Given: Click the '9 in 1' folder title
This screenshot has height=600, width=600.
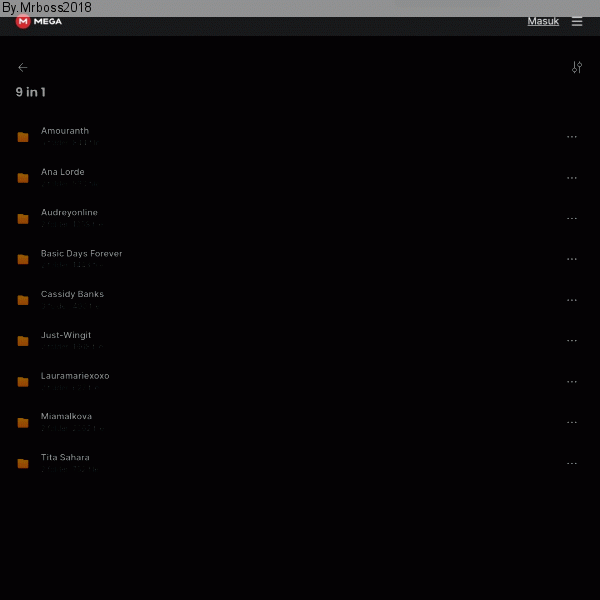Looking at the screenshot, I should pos(31,92).
